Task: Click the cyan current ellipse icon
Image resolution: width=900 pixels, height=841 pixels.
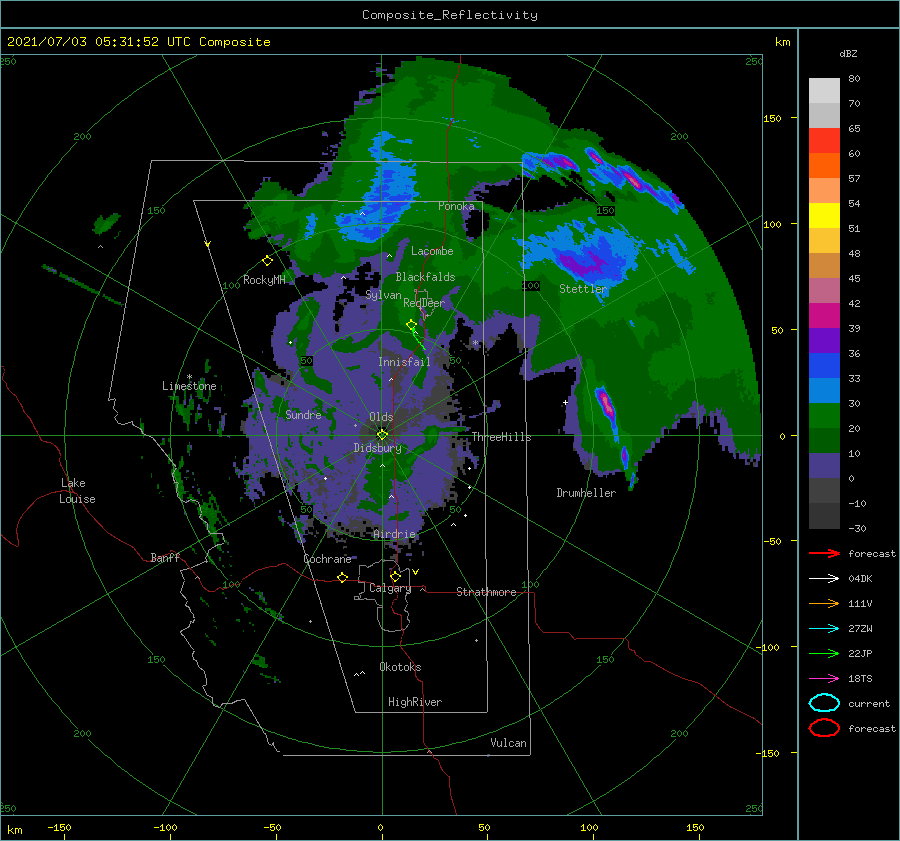Action: (824, 703)
